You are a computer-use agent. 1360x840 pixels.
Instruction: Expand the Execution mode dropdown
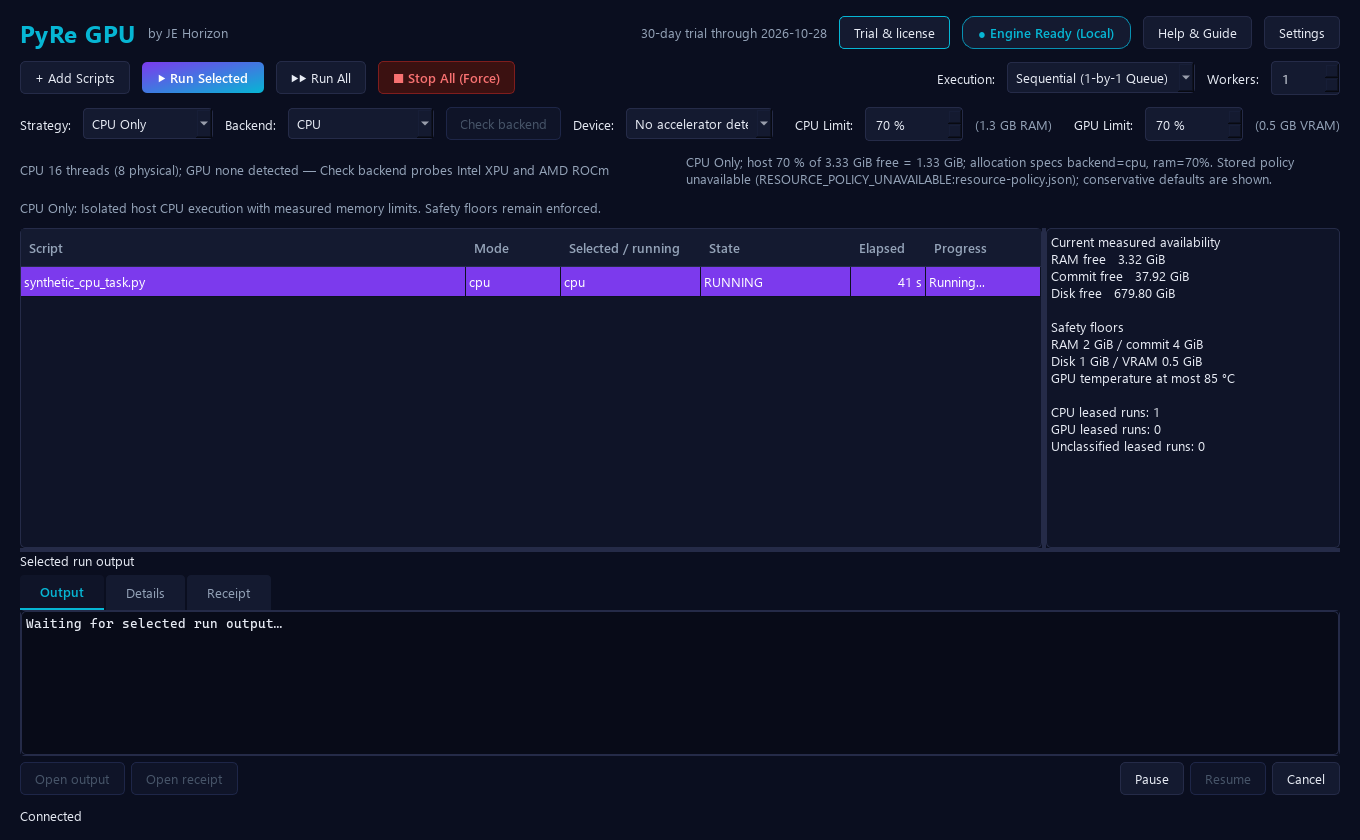point(1100,78)
